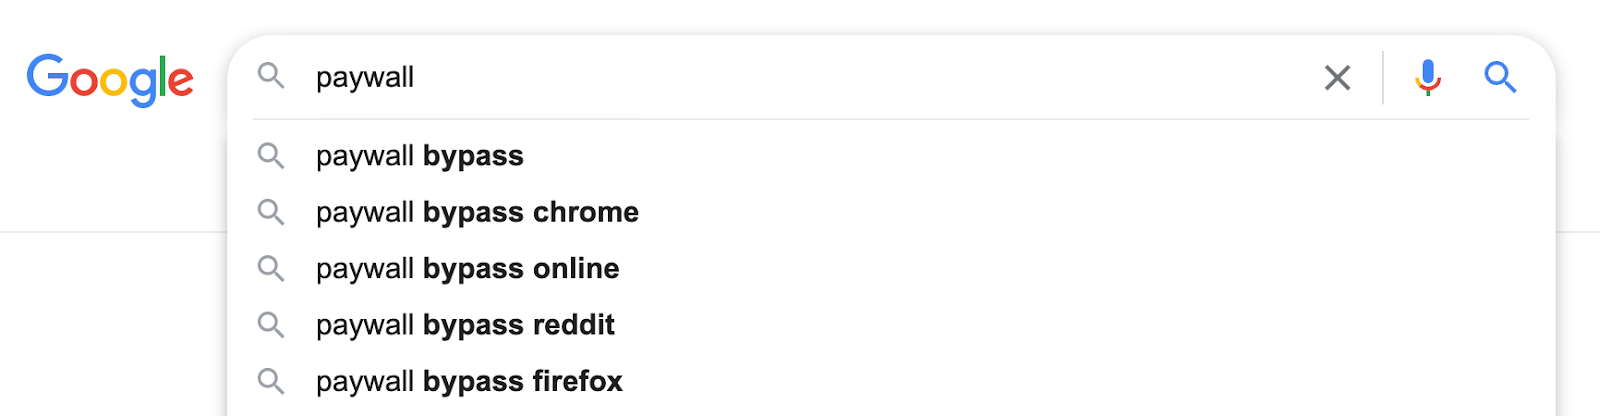Image resolution: width=1600 pixels, height=416 pixels.
Task: Click the magnifier icon next to 'paywall bypass chrome'
Action: click(x=271, y=212)
